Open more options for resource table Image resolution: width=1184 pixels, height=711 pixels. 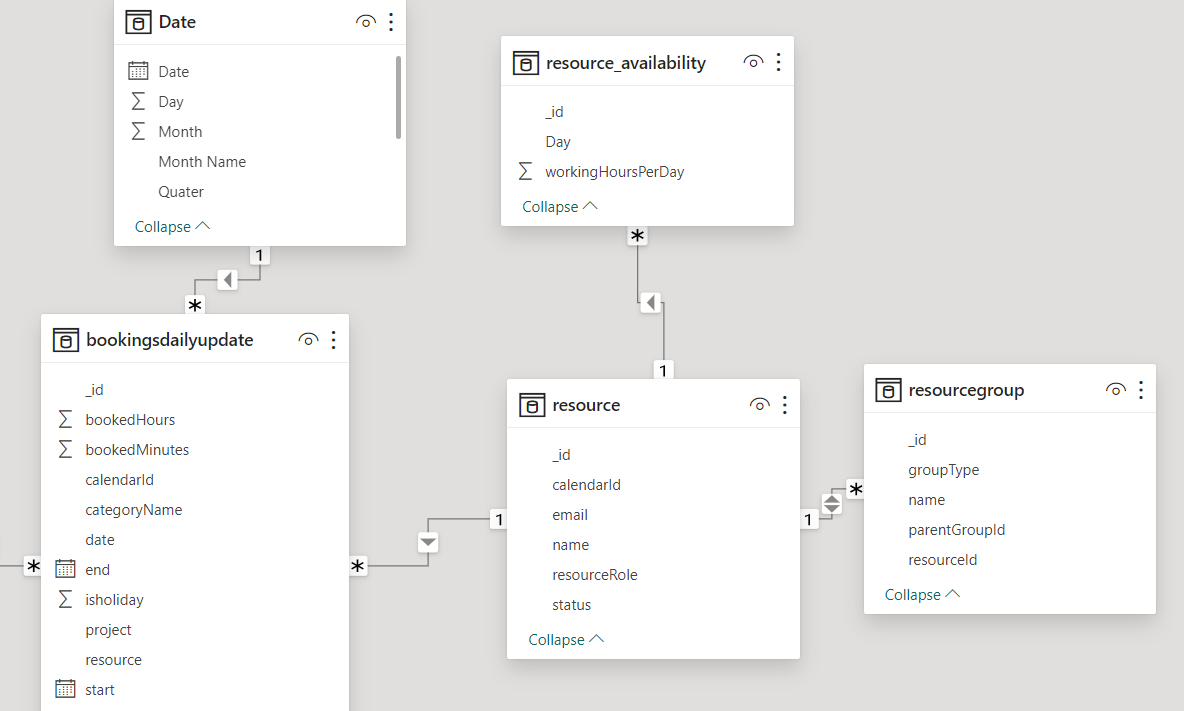(785, 405)
